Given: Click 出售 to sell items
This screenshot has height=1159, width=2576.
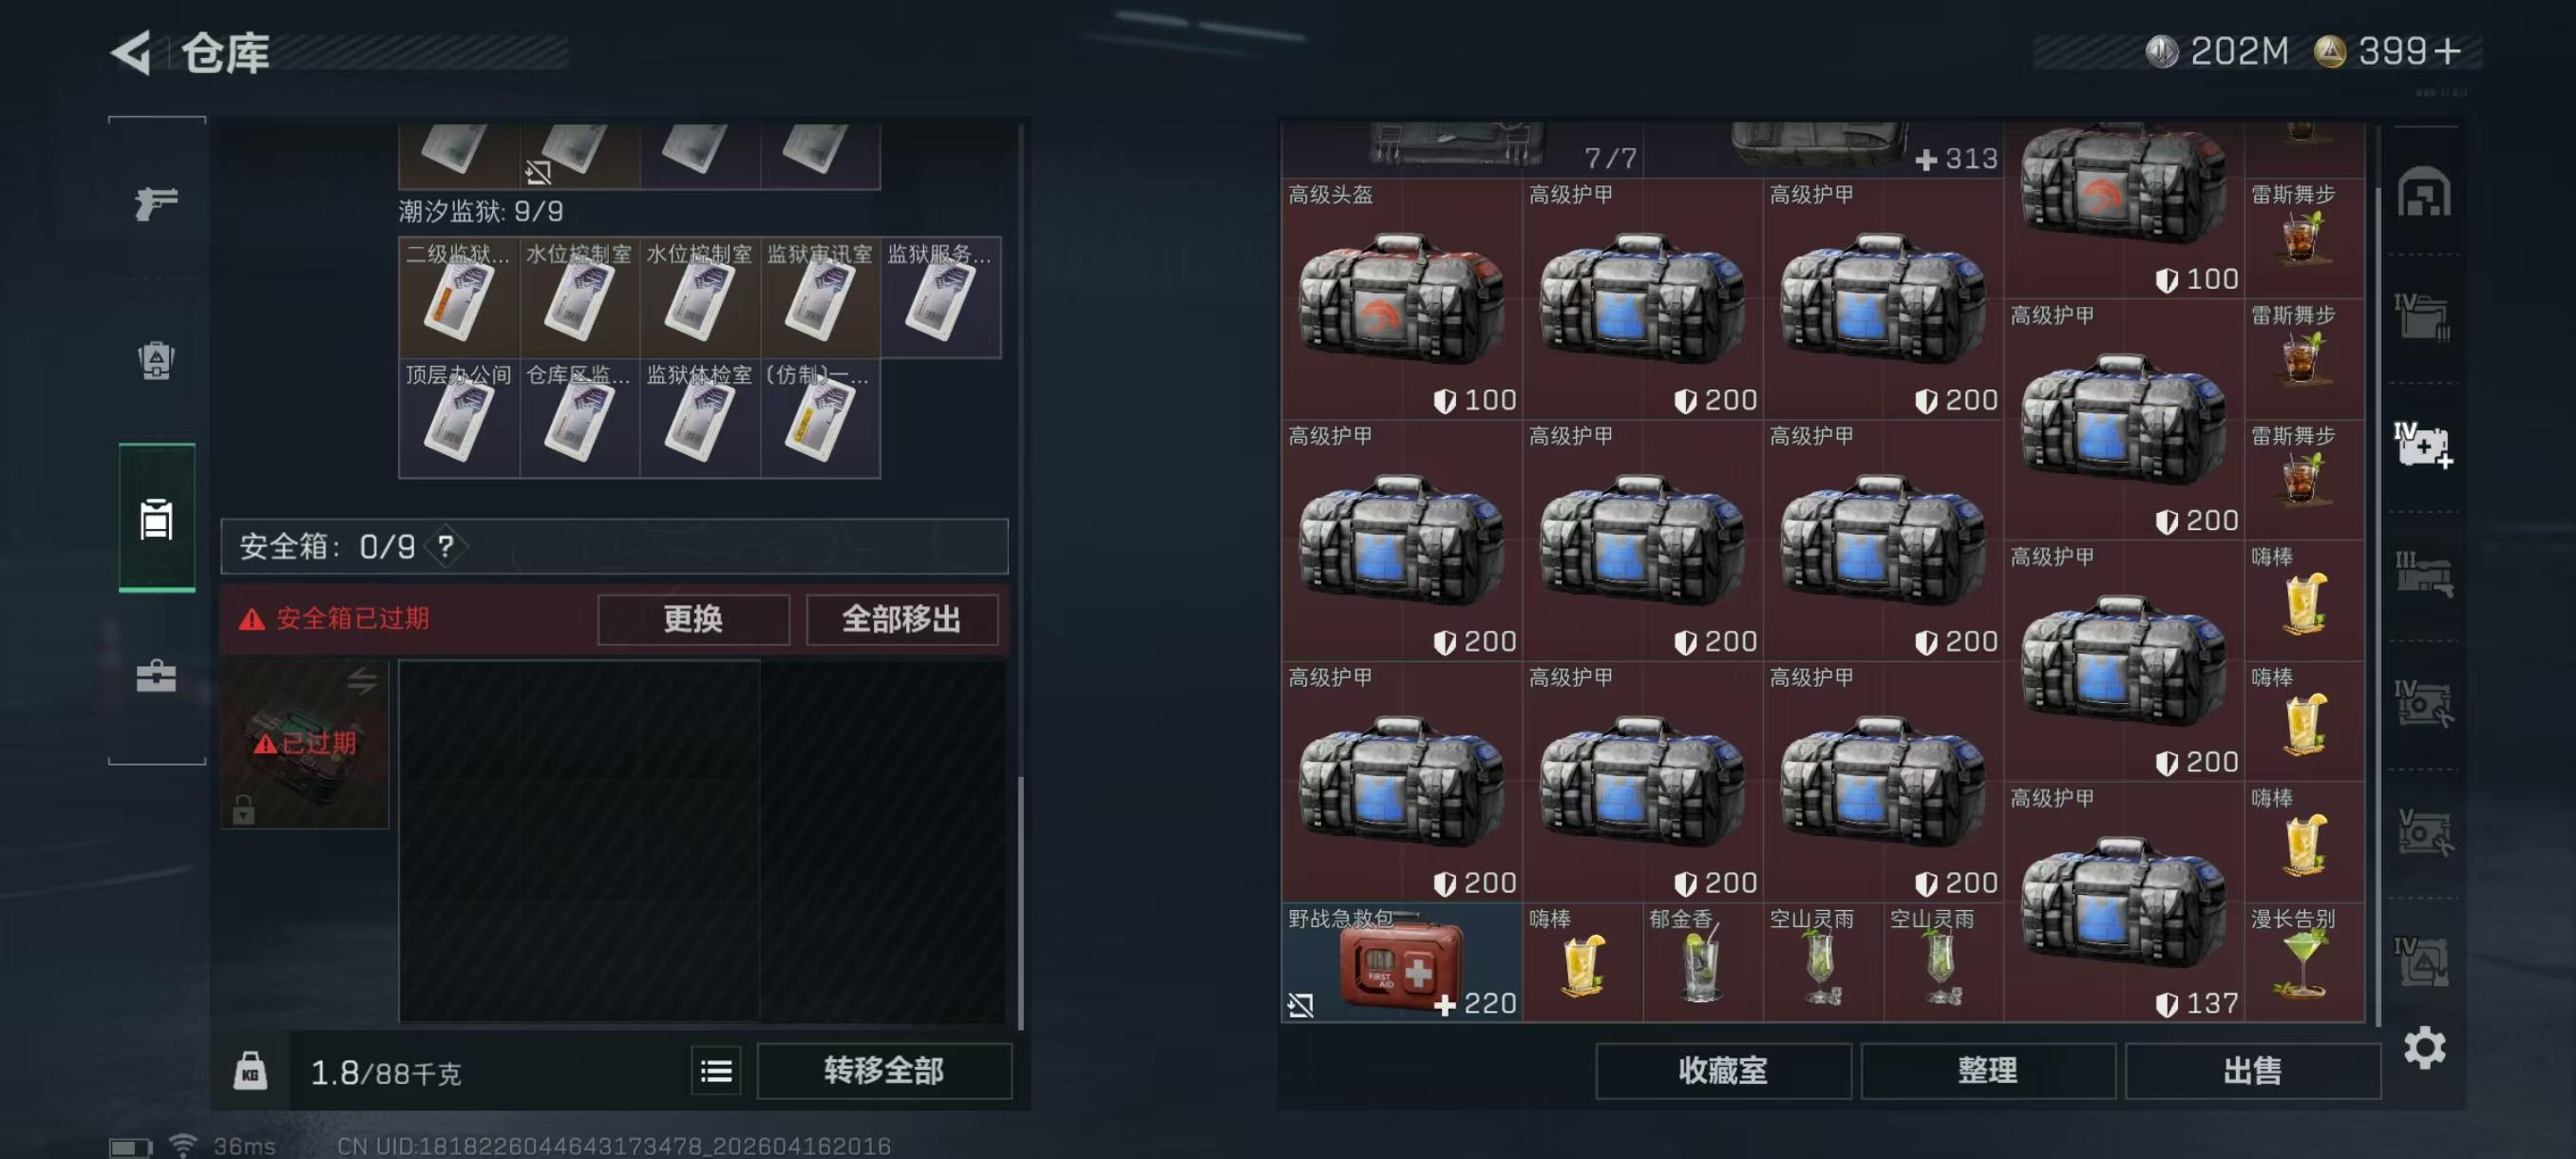Looking at the screenshot, I should 2252,1071.
